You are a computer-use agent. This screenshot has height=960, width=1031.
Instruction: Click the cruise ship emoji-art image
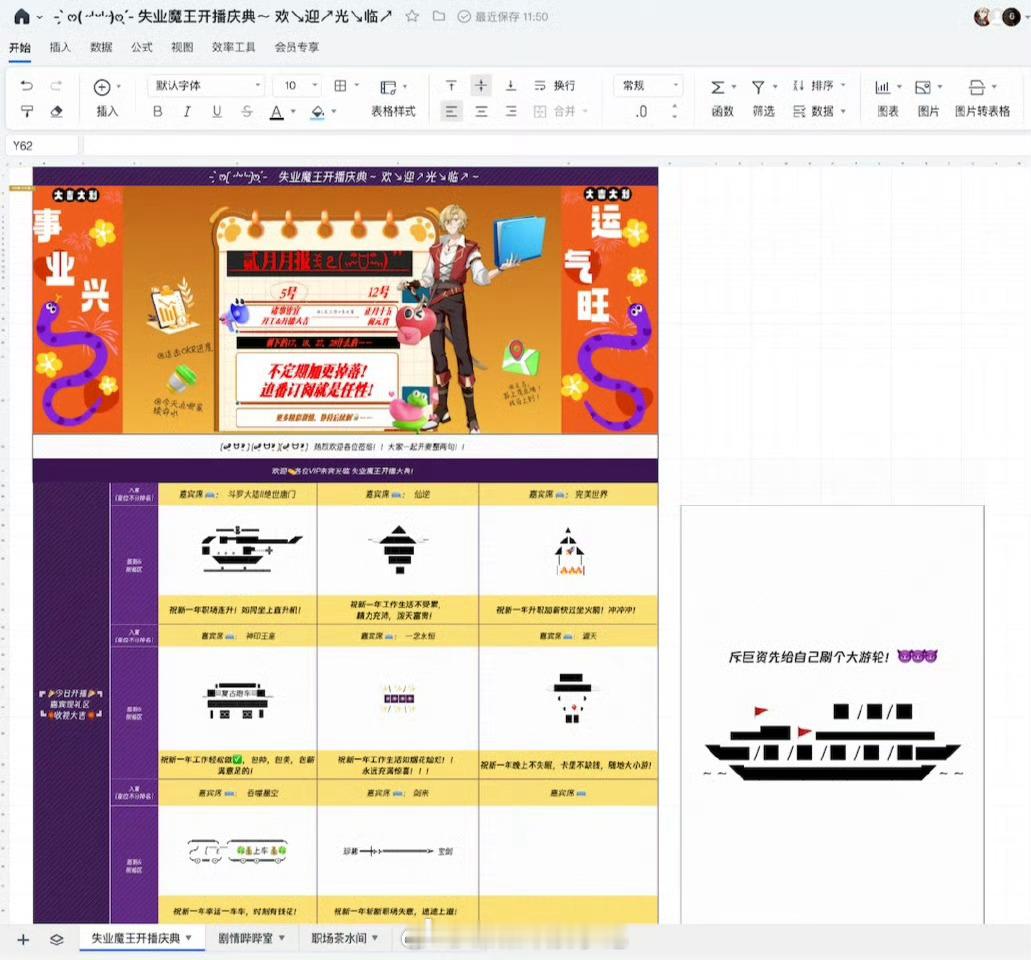pos(832,742)
